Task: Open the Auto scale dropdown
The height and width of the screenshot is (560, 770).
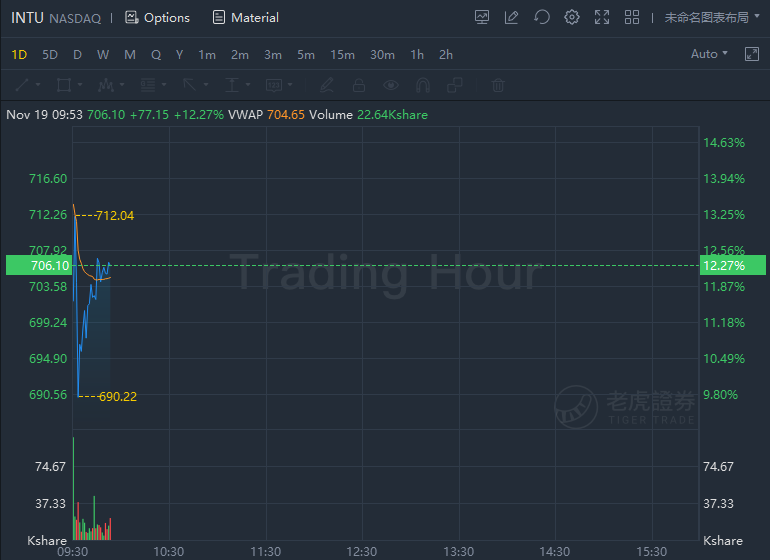Action: [x=709, y=54]
